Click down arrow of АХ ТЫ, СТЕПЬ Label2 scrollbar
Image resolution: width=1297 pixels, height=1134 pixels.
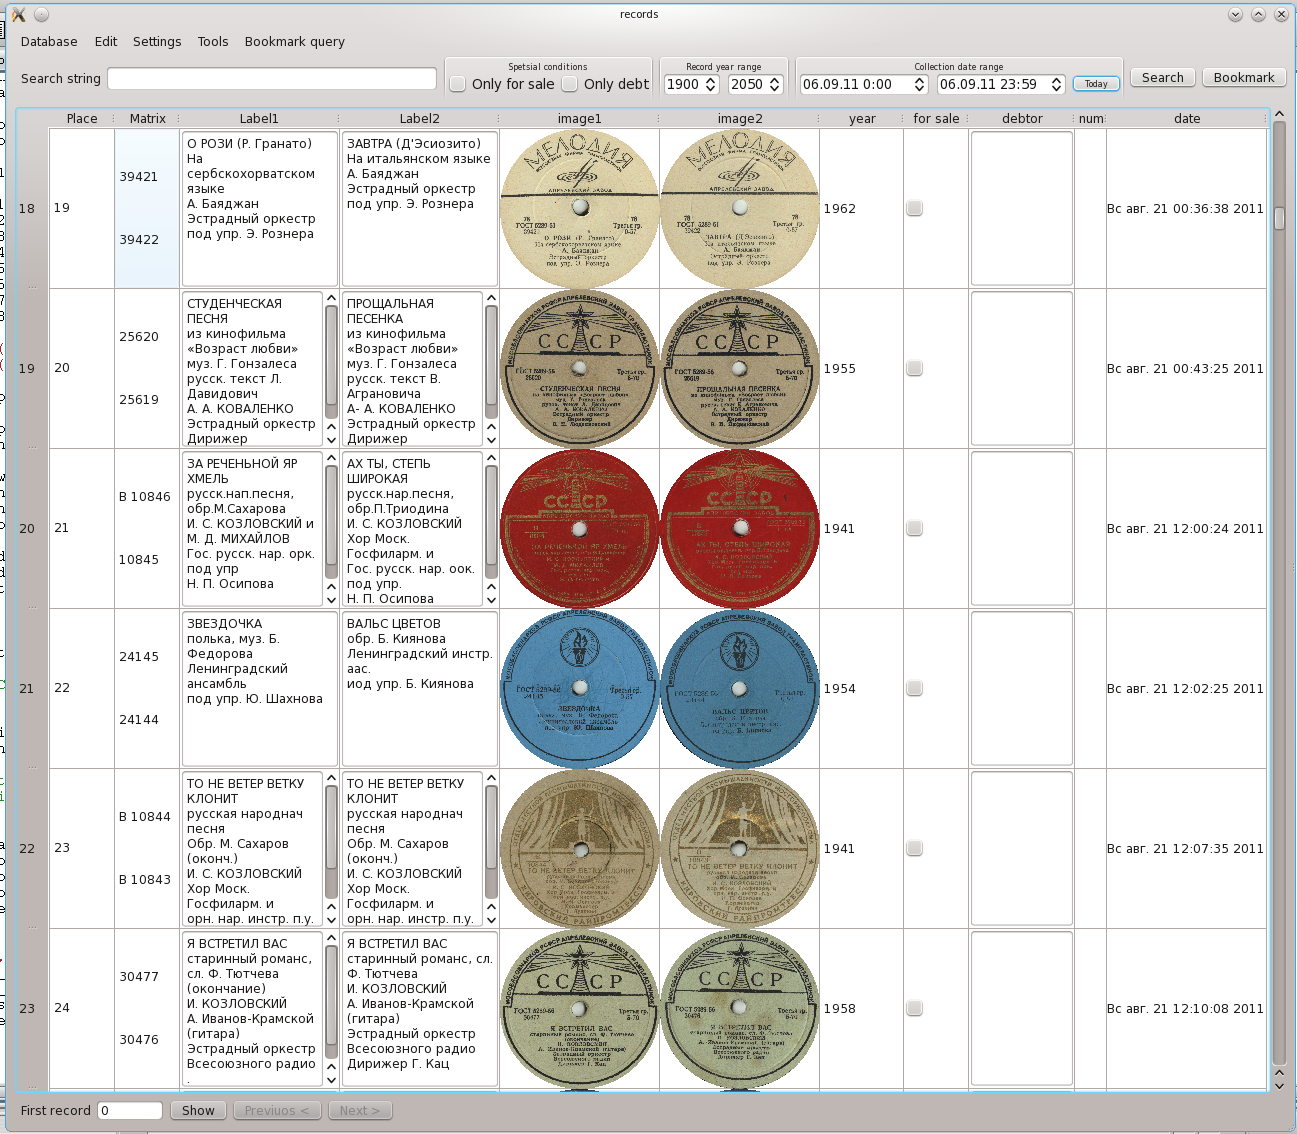tap(491, 600)
